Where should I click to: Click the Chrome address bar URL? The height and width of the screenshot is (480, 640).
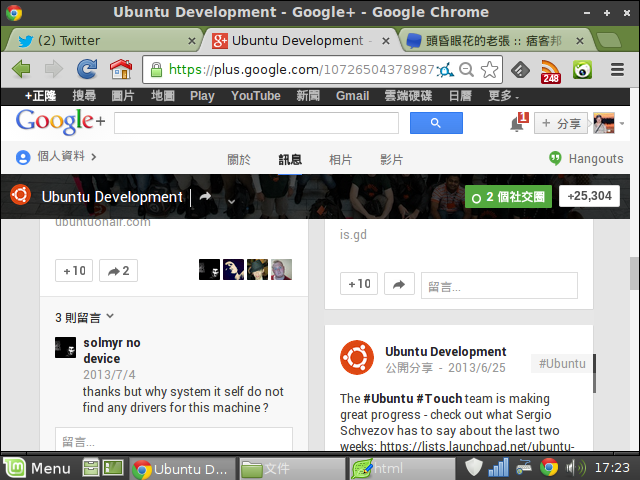tap(301, 70)
